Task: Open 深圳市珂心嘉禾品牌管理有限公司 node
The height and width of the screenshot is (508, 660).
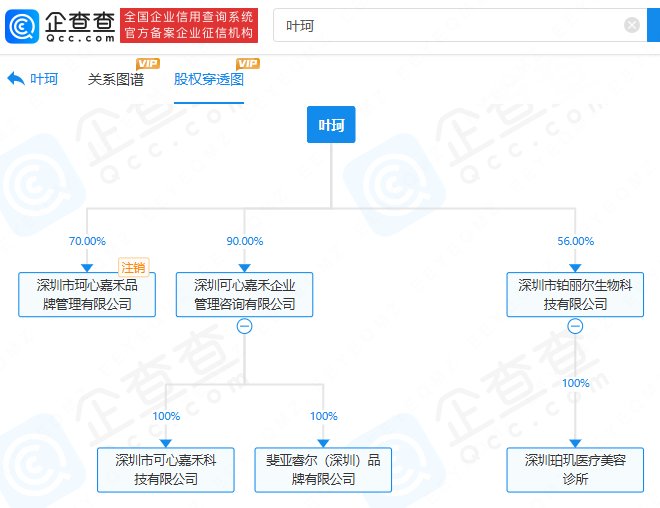Action: [x=87, y=294]
